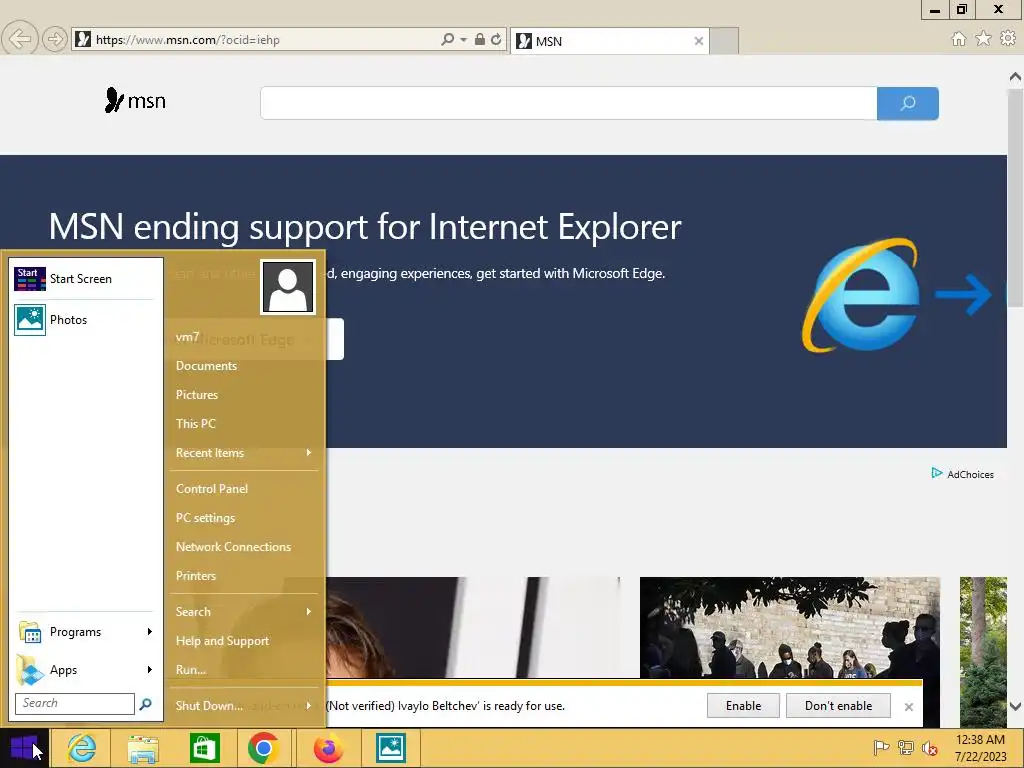Refresh the MSN page
Screen dimensions: 1024x768
[x=496, y=39]
